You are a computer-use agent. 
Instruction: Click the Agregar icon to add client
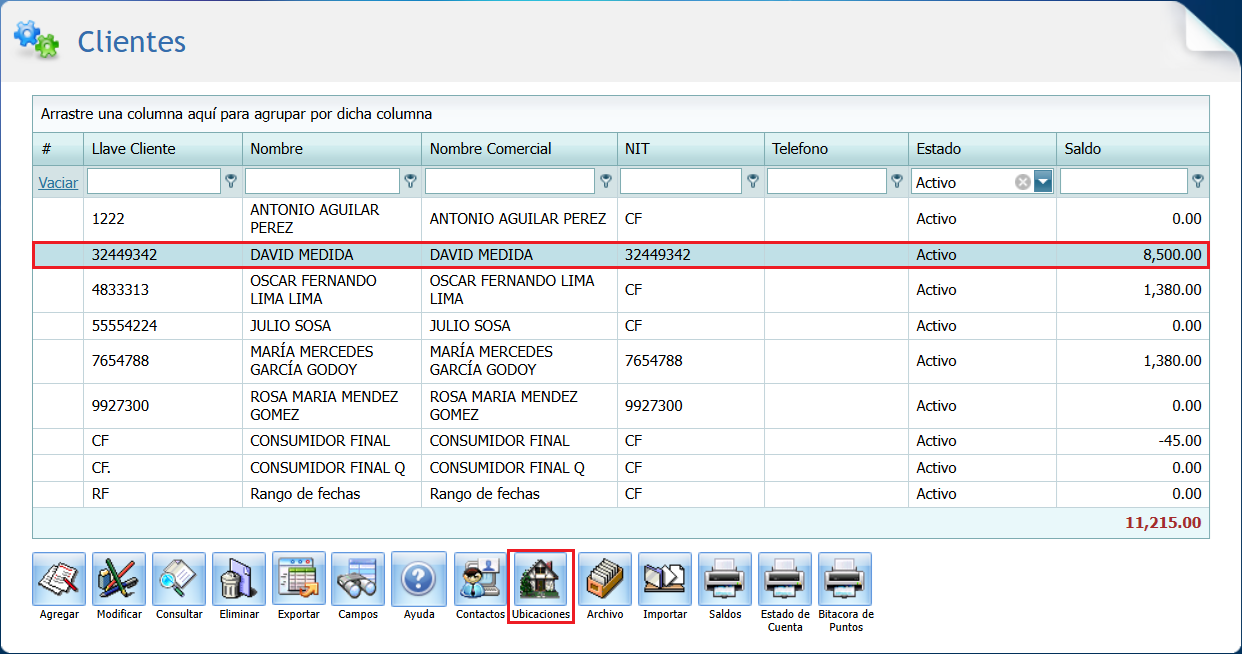pyautogui.click(x=59, y=579)
